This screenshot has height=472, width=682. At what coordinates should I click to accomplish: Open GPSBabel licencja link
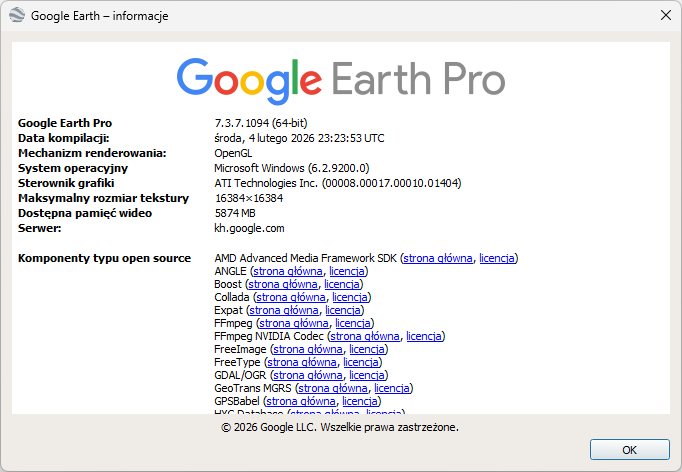(360, 401)
